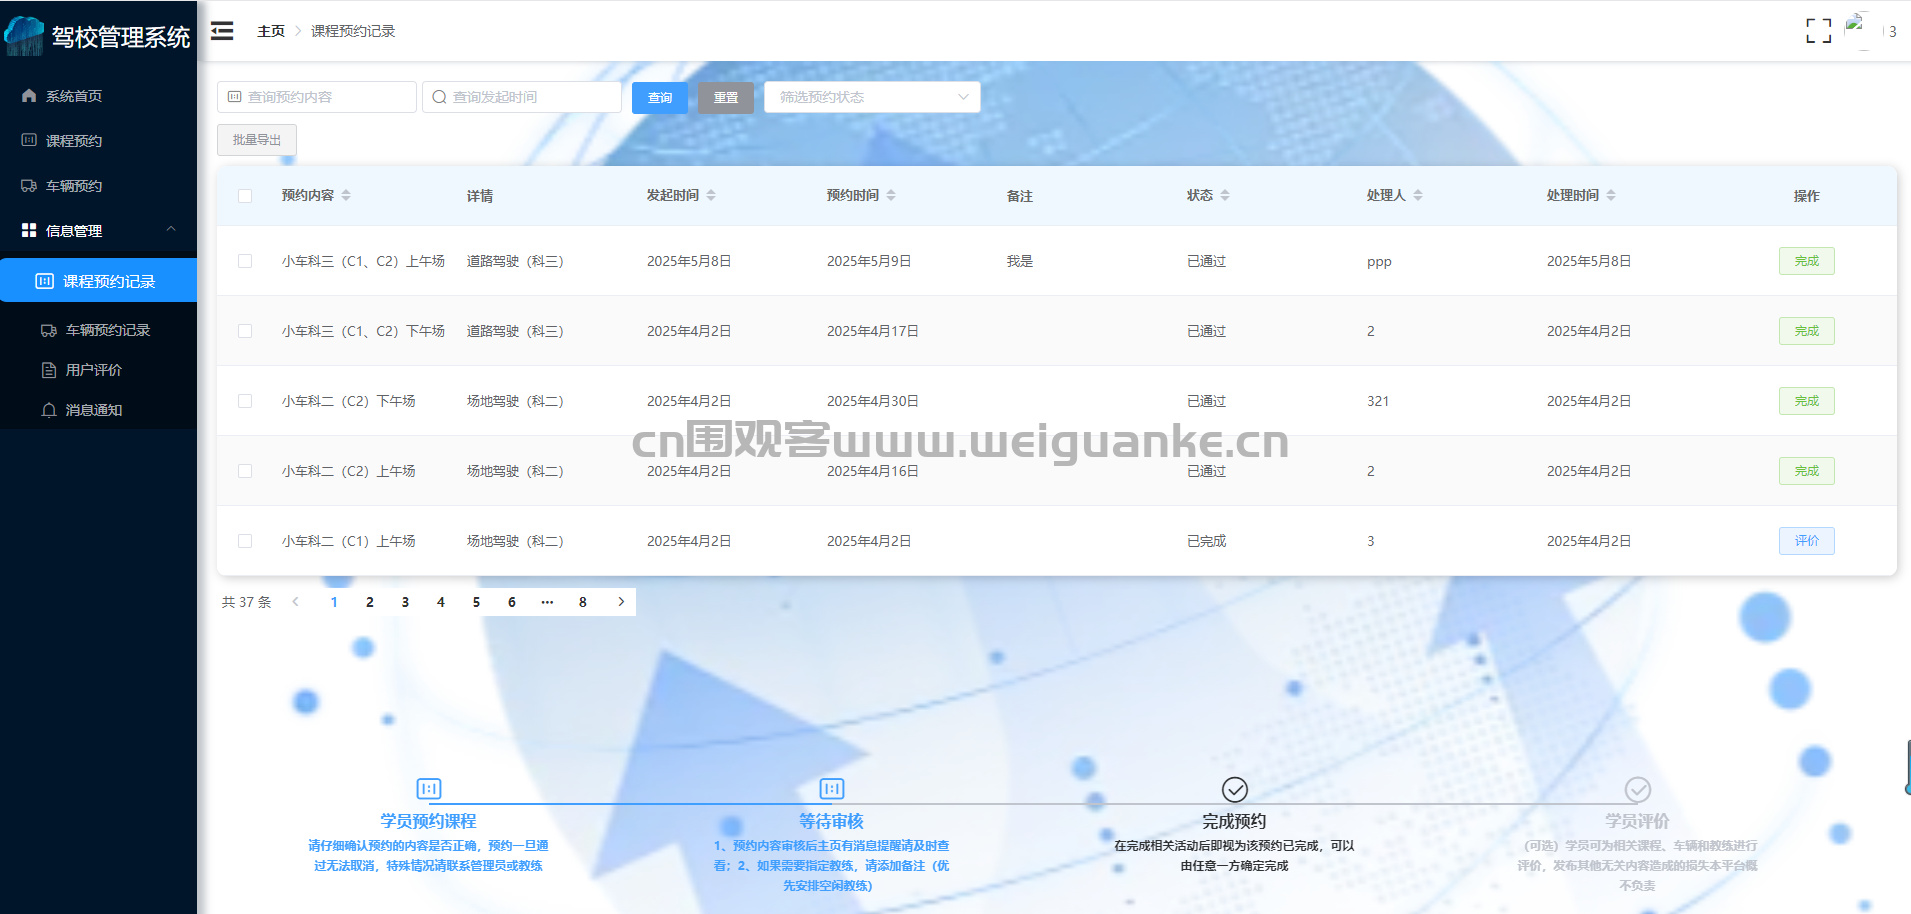This screenshot has width=1911, height=914.
Task: Click the 课程预约 calendar icon in sidebar
Action: click(28, 140)
